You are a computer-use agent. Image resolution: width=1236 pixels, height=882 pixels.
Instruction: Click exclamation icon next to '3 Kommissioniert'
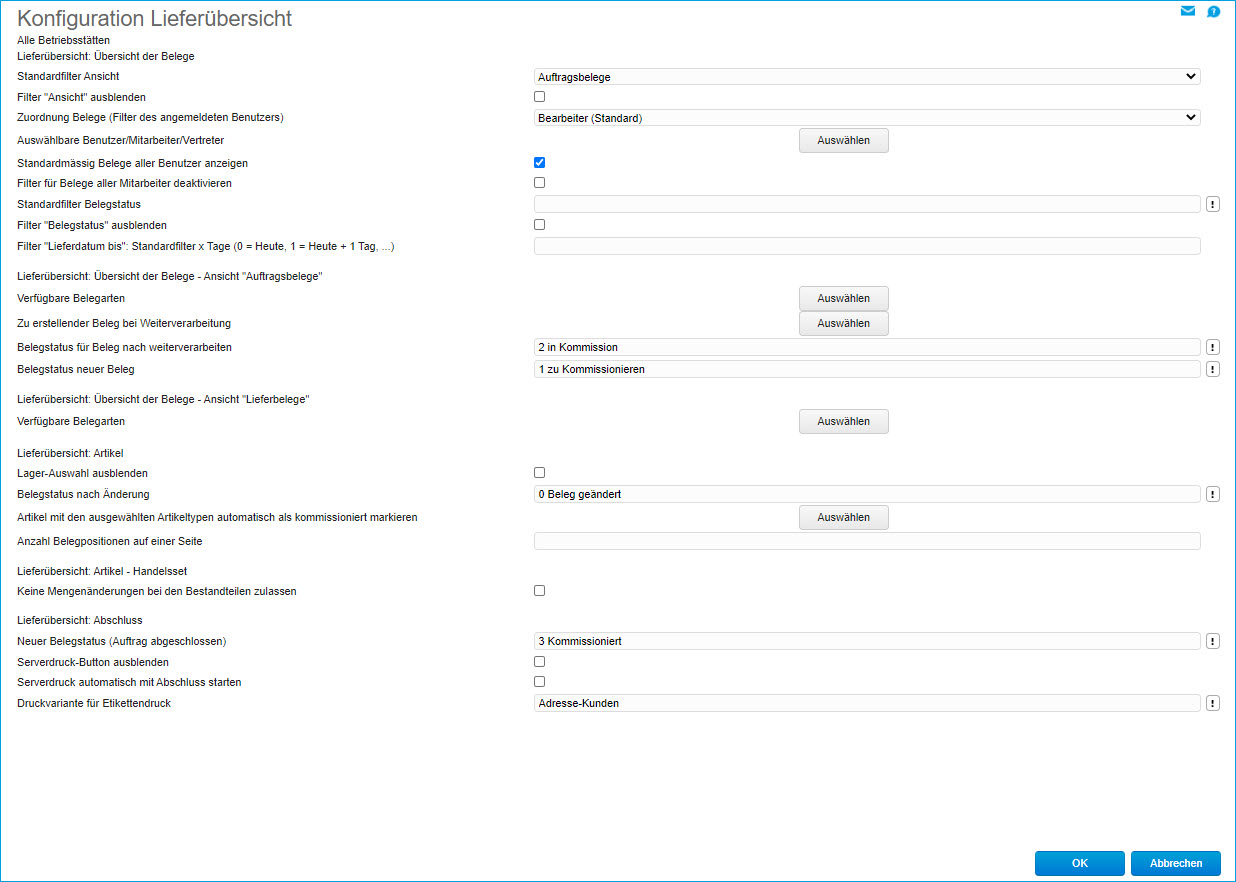pos(1212,641)
